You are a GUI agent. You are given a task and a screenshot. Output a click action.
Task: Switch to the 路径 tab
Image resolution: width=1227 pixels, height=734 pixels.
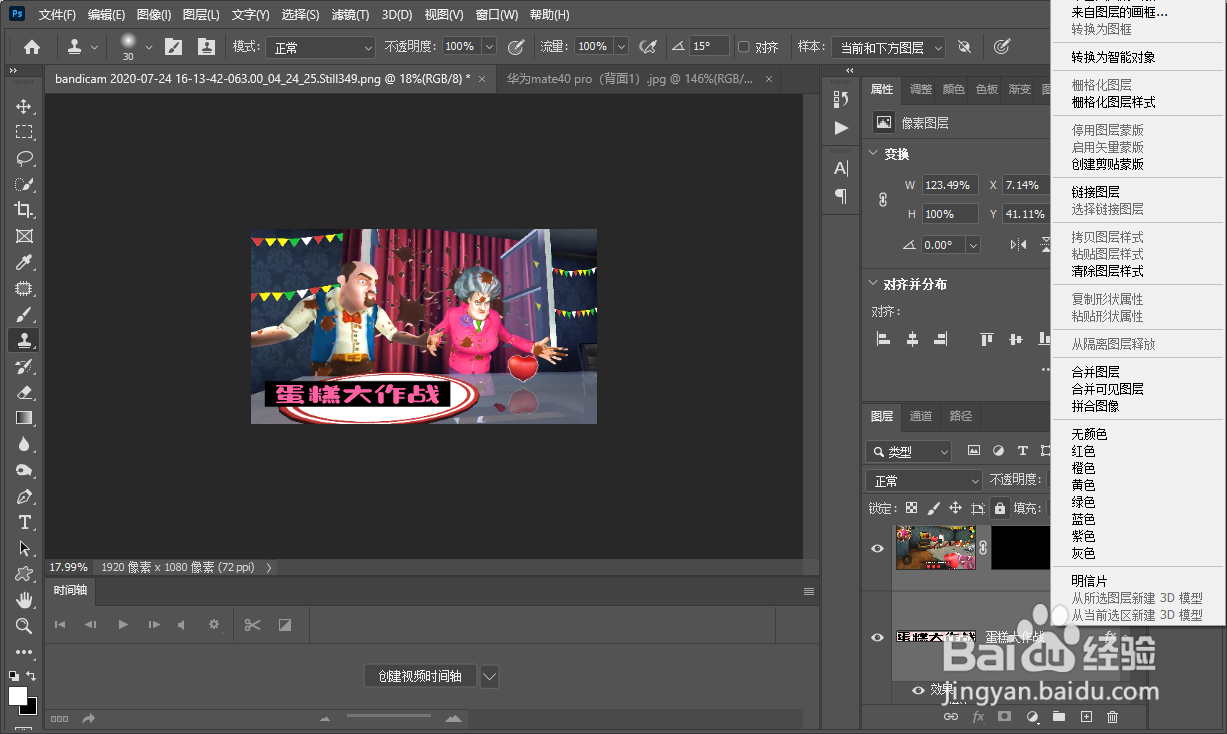960,416
